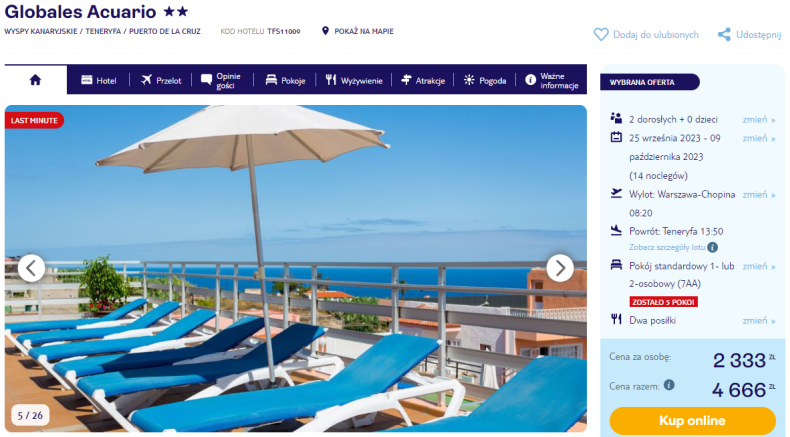Switch to the Przelot tab
This screenshot has height=437, width=790.
[161, 80]
